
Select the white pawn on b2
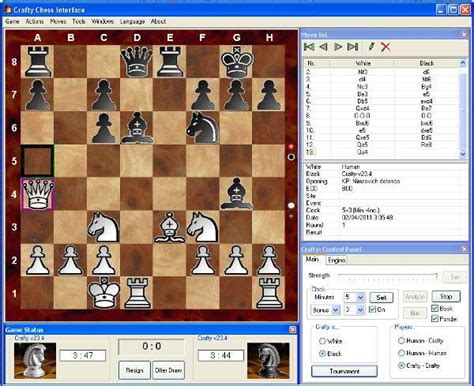click(70, 260)
